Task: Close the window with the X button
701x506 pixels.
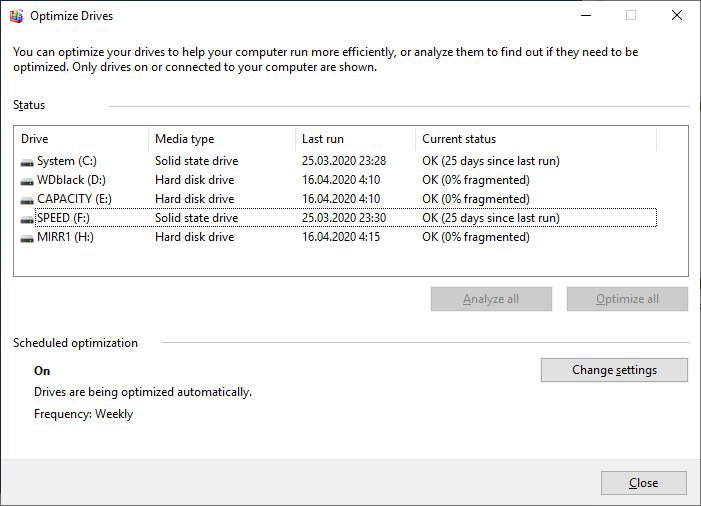Action: 677,16
